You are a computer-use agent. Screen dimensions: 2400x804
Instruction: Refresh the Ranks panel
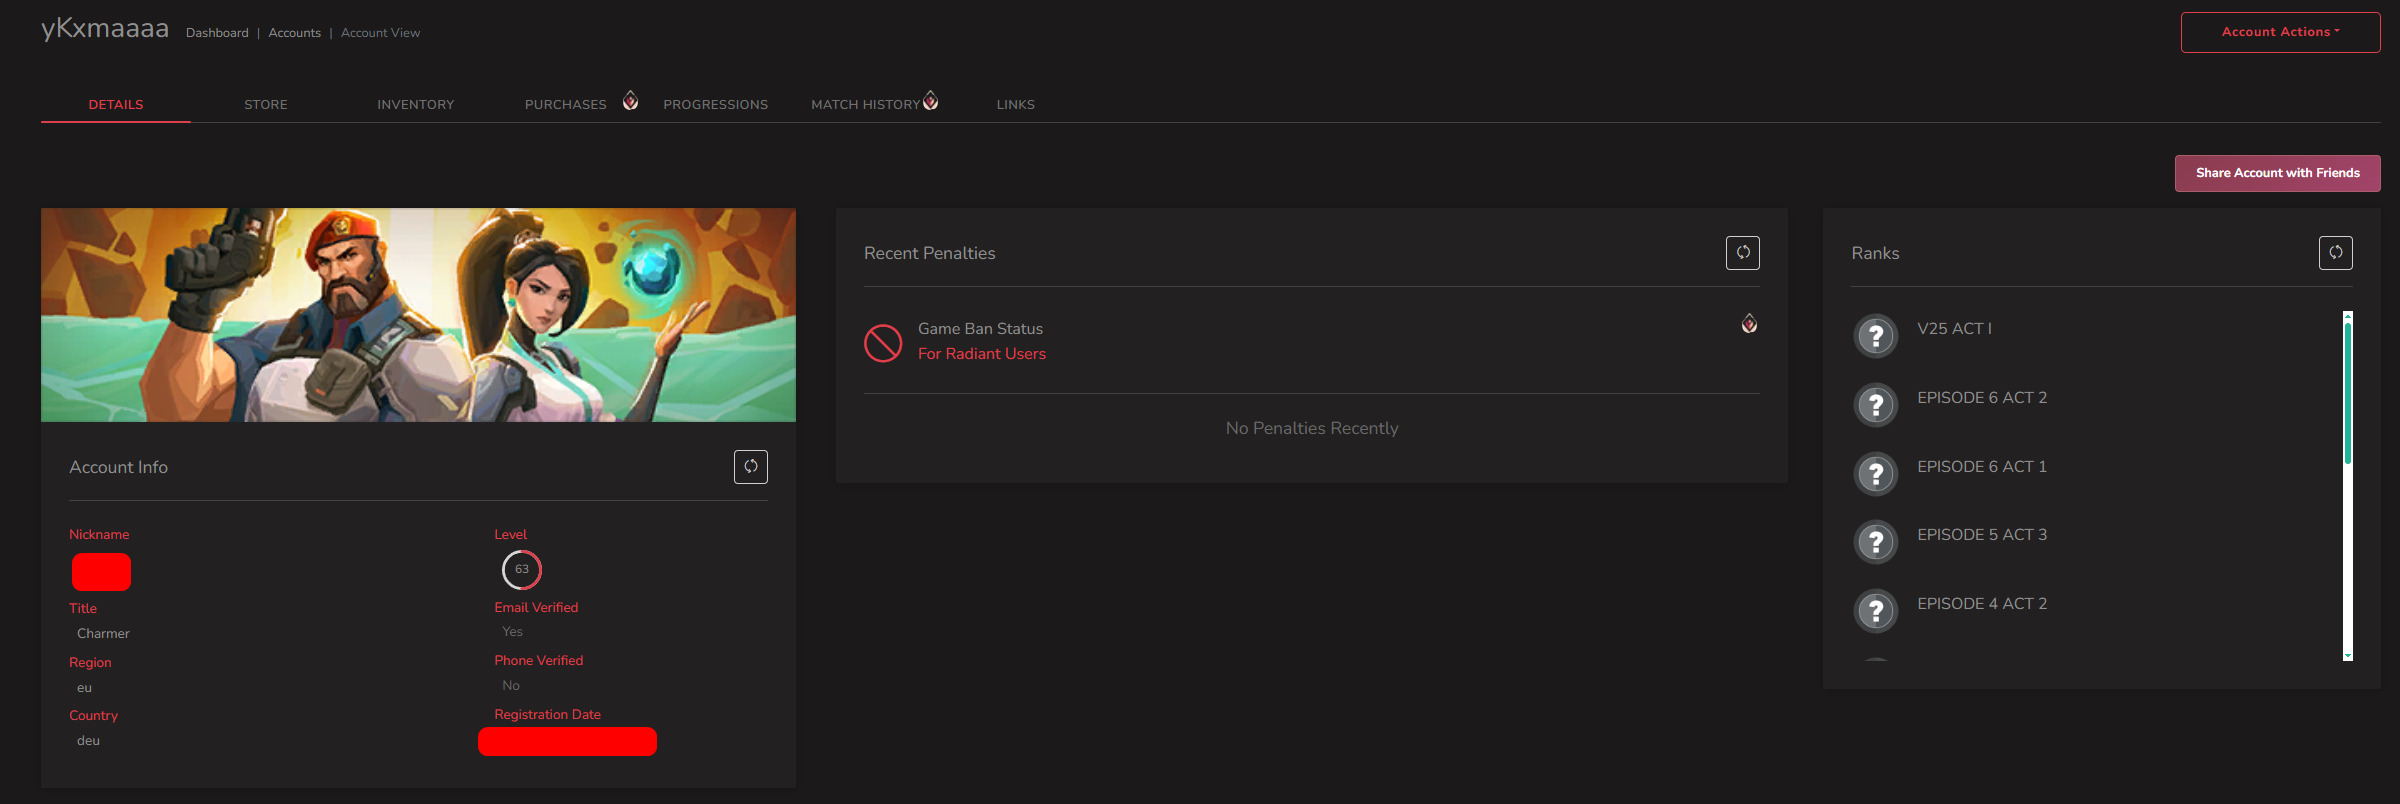click(2336, 253)
